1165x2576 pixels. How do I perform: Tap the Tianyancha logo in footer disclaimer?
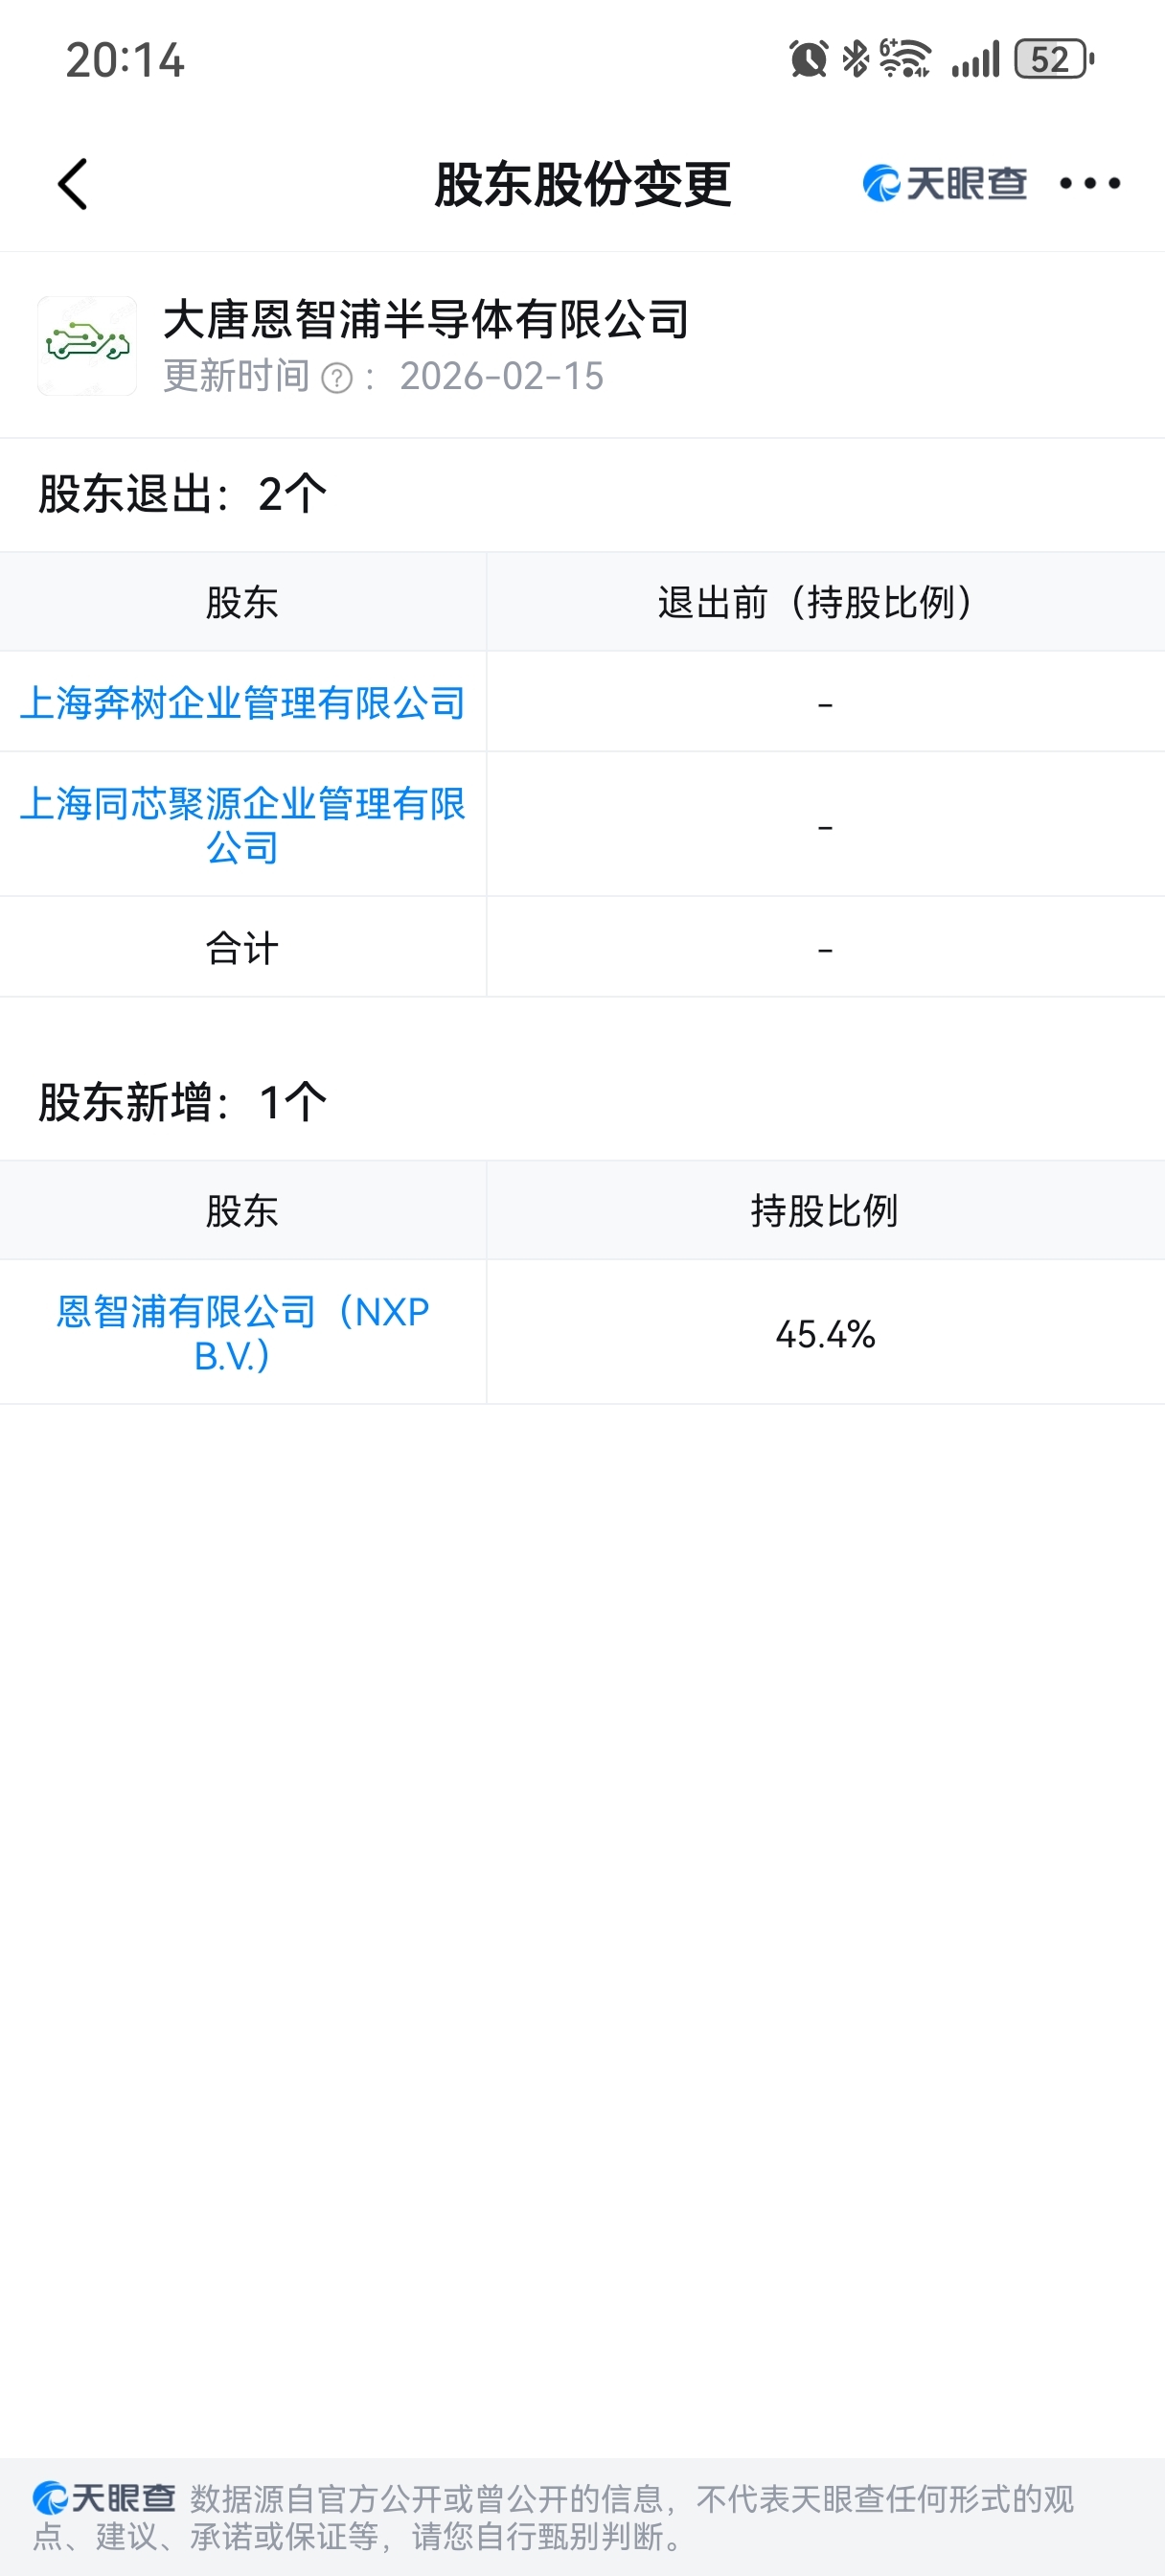(104, 2498)
